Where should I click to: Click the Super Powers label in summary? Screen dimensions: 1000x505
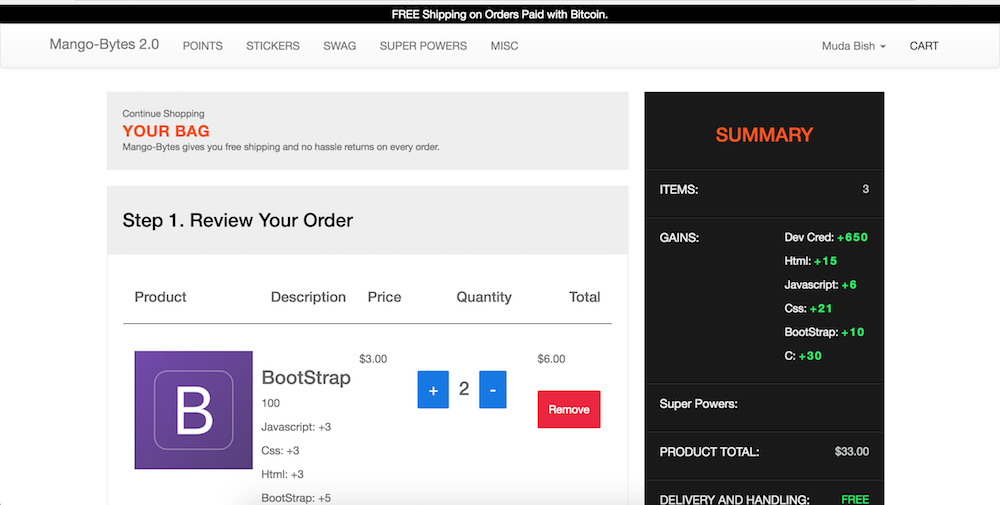(x=698, y=404)
